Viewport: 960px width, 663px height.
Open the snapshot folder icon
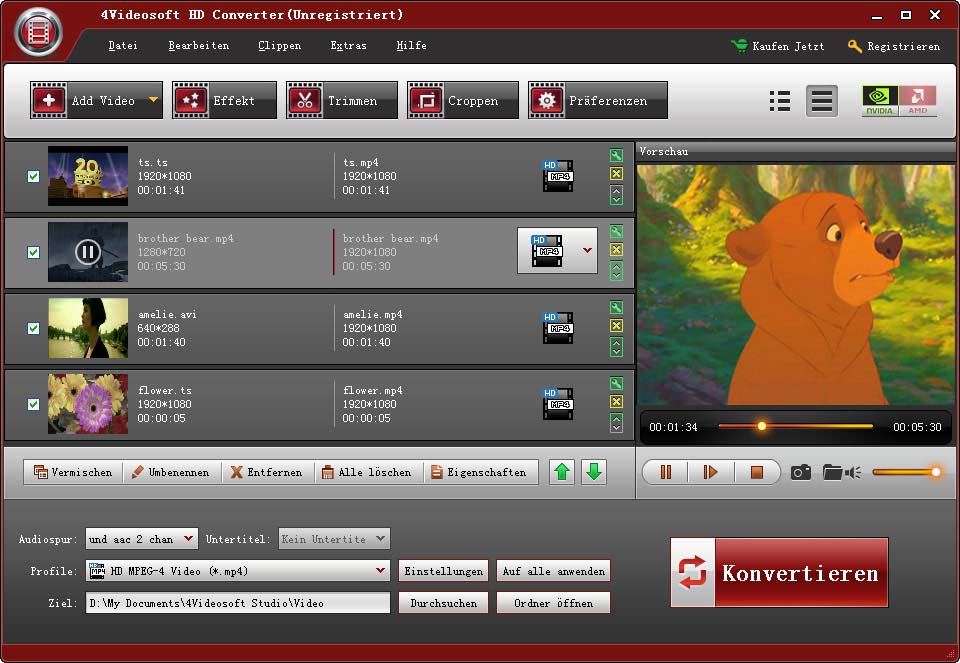tap(833, 472)
